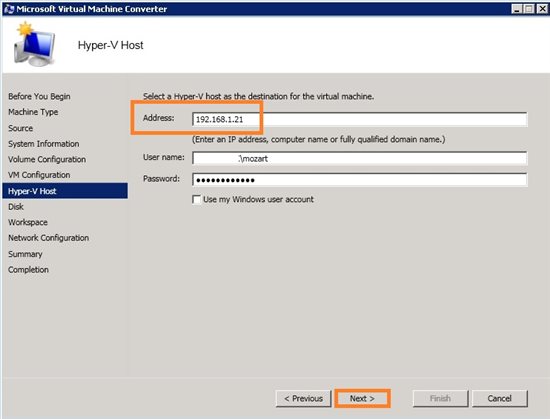This screenshot has height=419, width=550.
Task: Click the 'Enter an IP address' hint text
Action: (318, 140)
